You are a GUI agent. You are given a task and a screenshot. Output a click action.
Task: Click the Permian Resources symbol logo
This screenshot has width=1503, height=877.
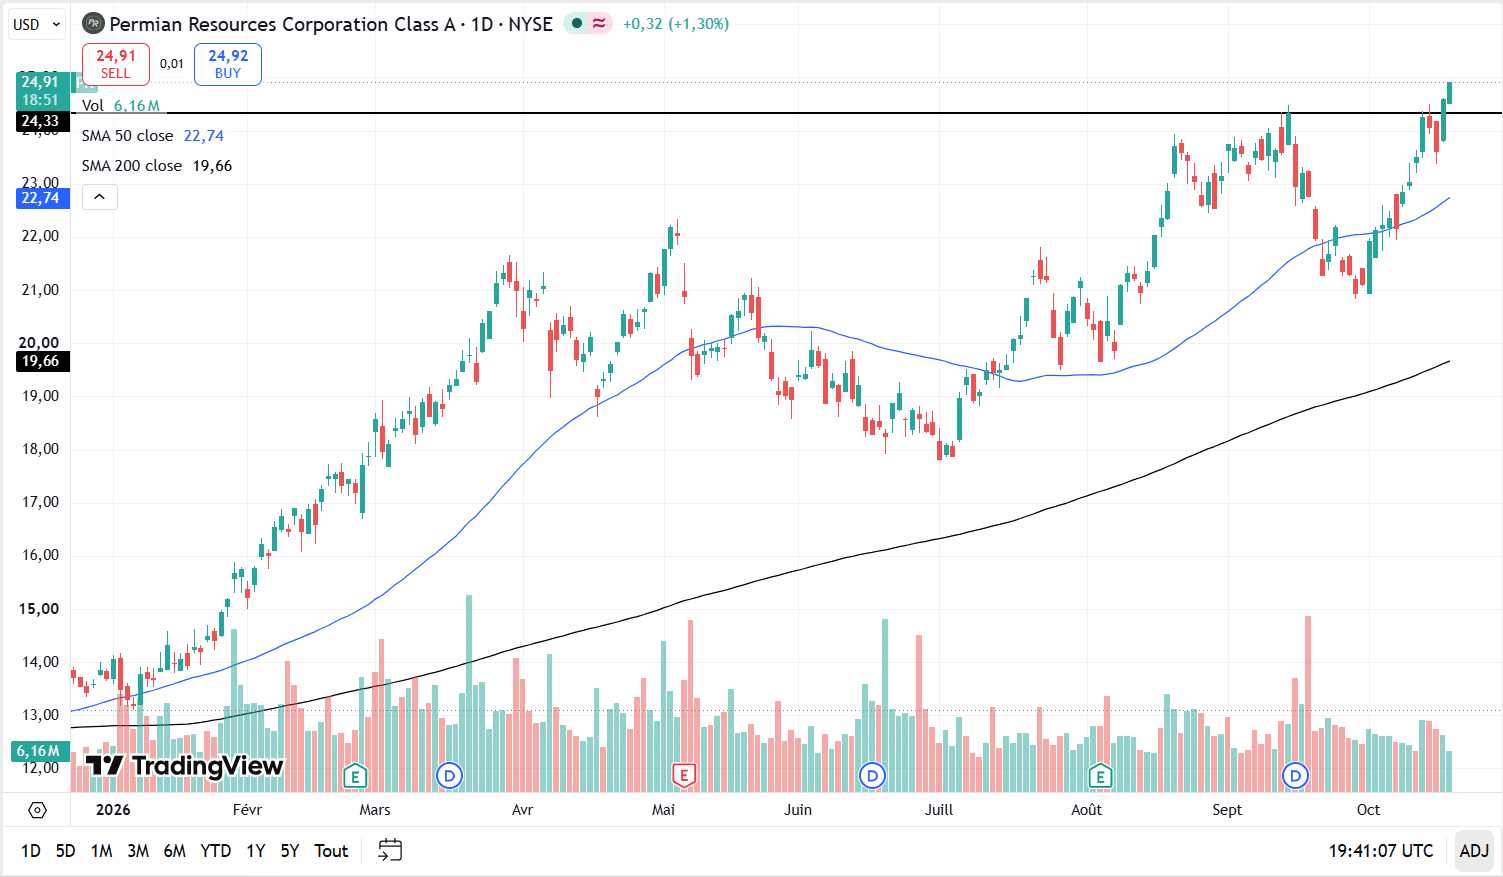pyautogui.click(x=93, y=24)
